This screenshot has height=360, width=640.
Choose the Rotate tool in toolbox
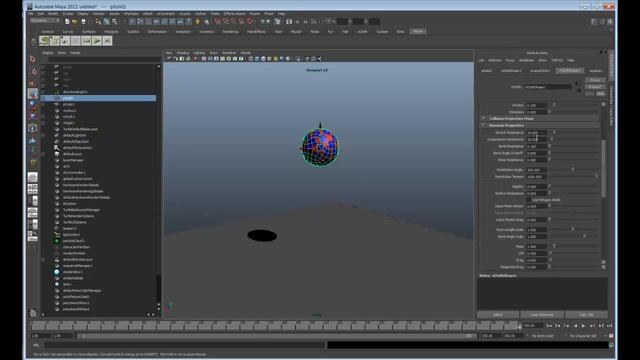click(33, 104)
